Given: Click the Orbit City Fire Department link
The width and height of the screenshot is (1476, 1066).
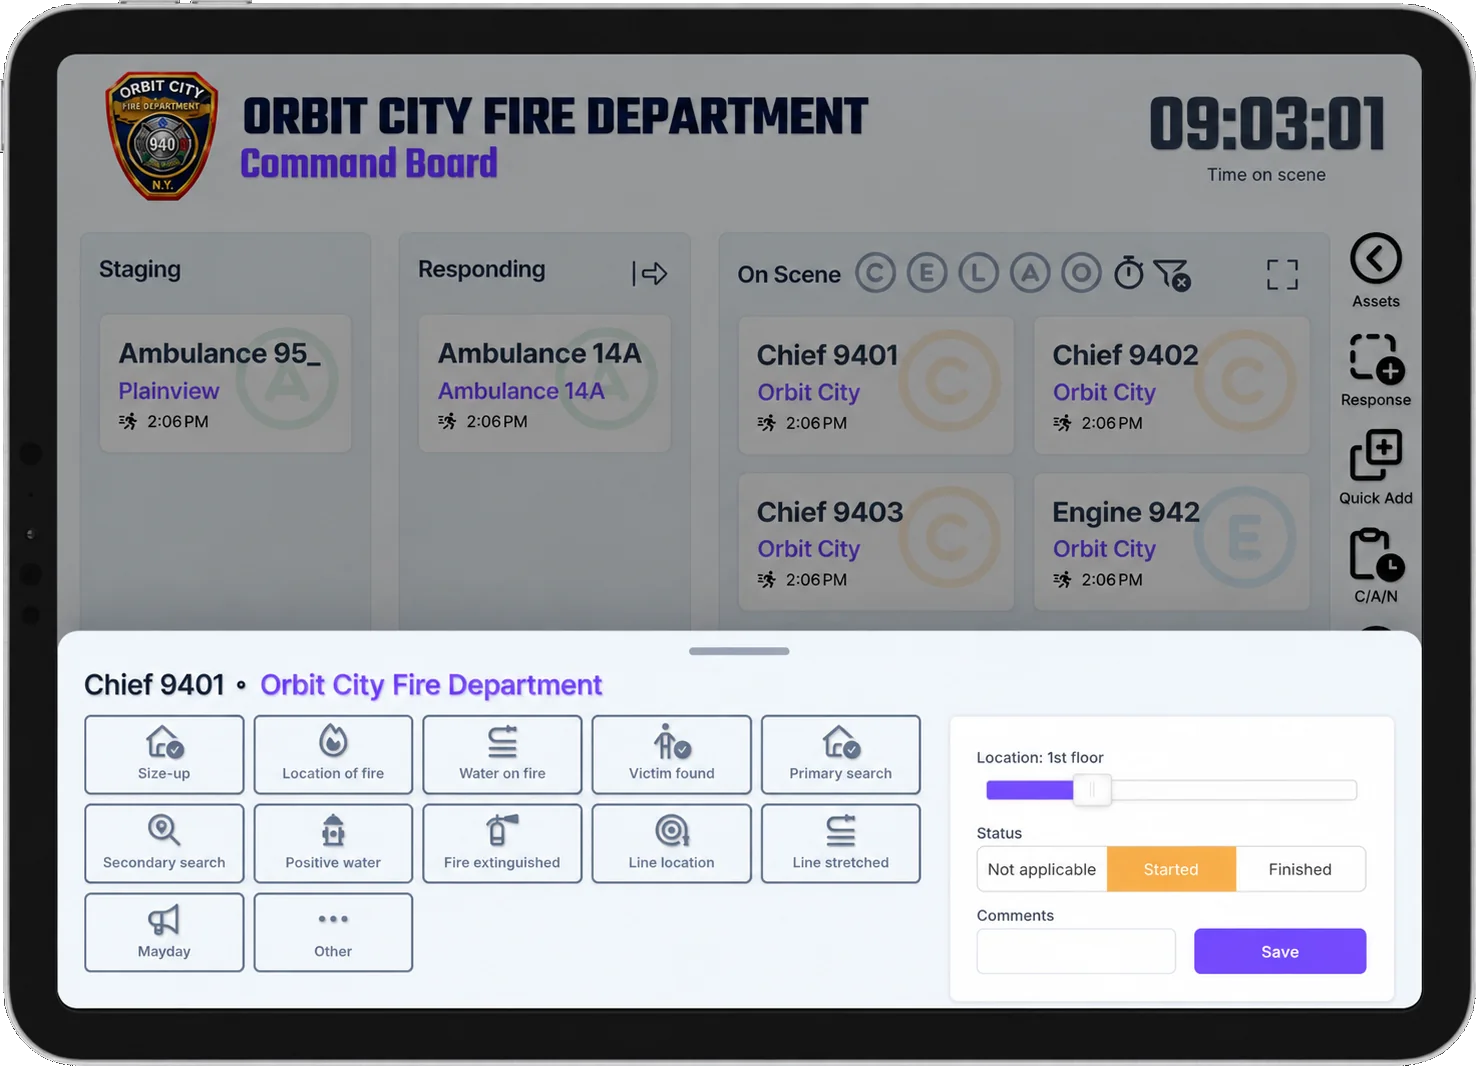Looking at the screenshot, I should (x=431, y=685).
